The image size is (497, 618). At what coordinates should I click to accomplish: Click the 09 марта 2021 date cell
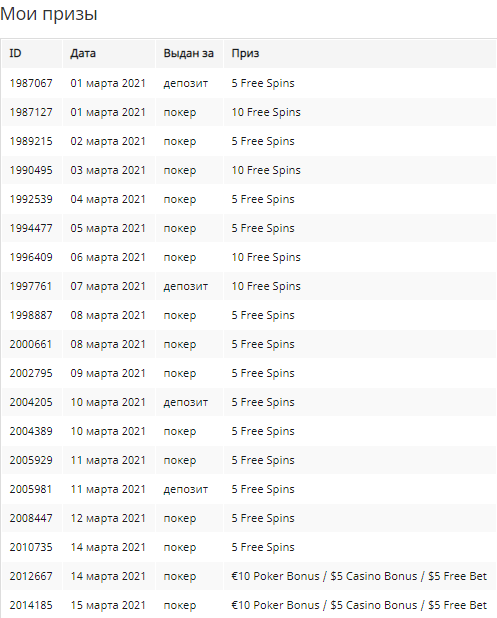click(108, 373)
